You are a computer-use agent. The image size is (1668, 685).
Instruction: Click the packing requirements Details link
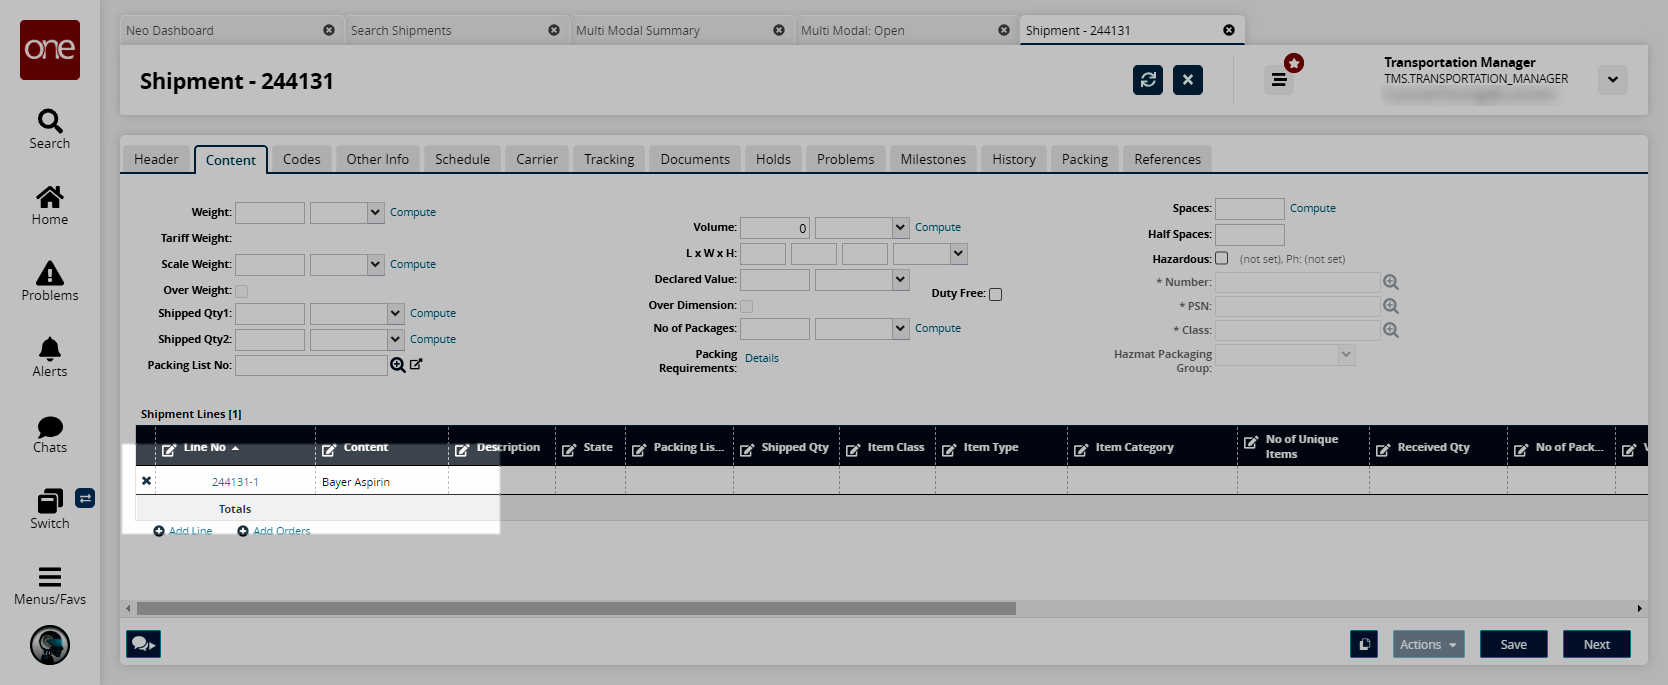(x=761, y=358)
